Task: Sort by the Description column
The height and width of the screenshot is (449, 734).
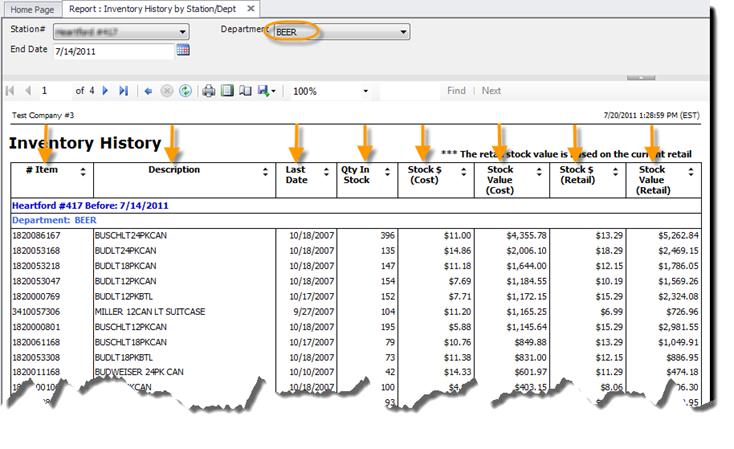Action: pos(266,172)
